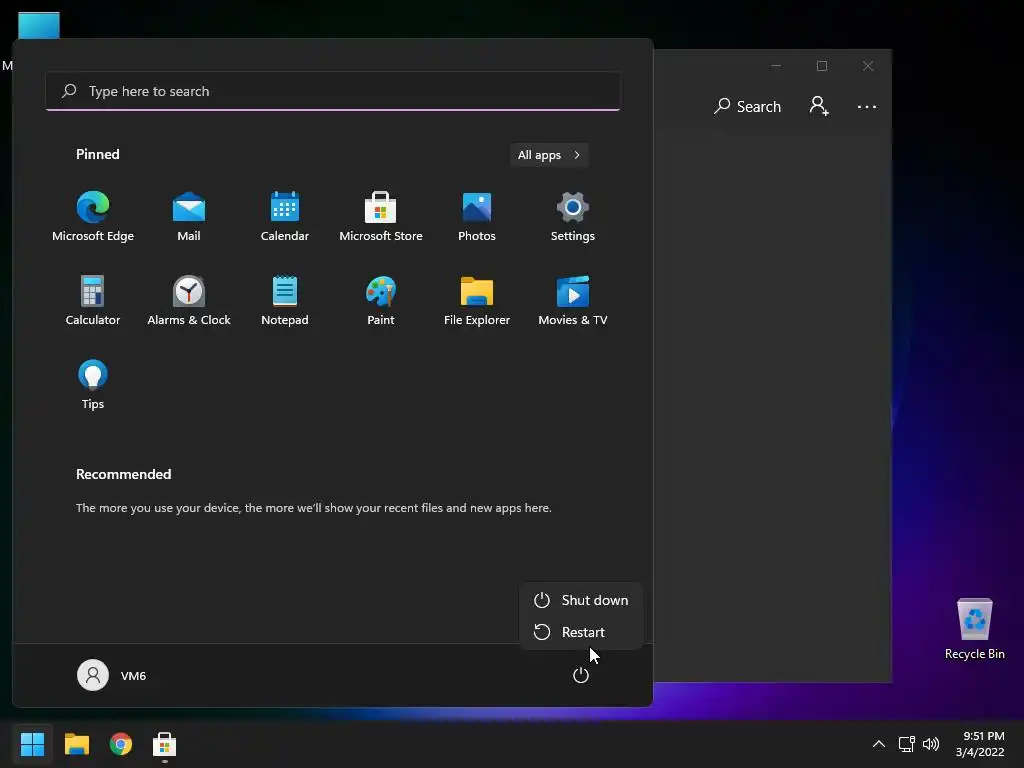Click Search in the background window
Image resolution: width=1024 pixels, height=768 pixels.
(x=747, y=106)
